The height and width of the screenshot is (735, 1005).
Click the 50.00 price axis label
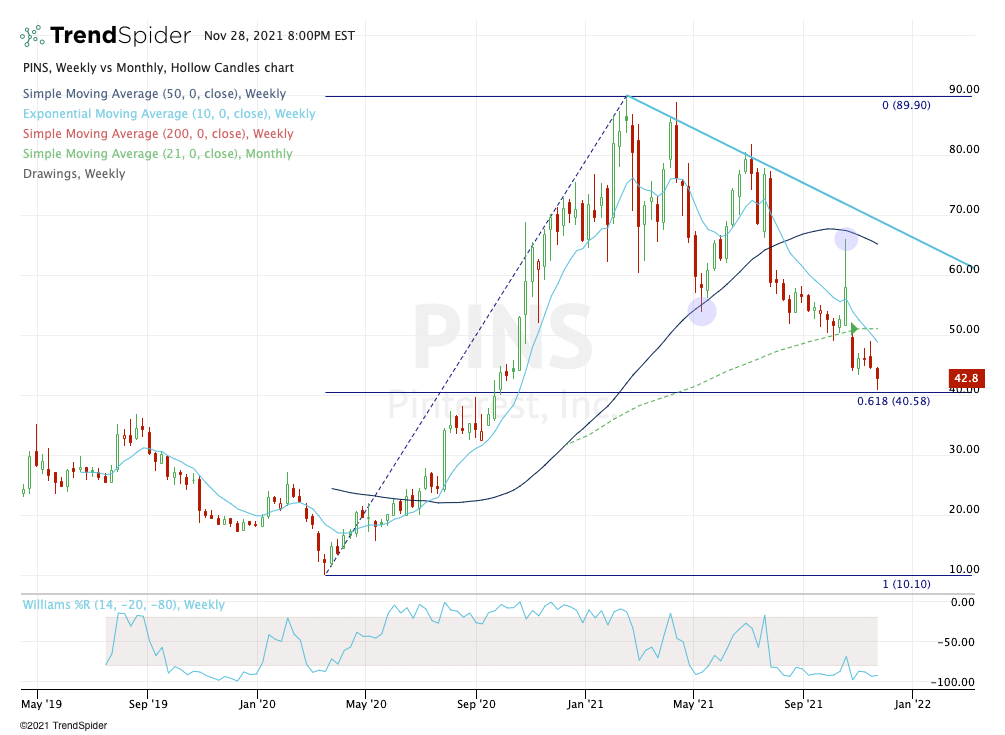click(x=964, y=329)
